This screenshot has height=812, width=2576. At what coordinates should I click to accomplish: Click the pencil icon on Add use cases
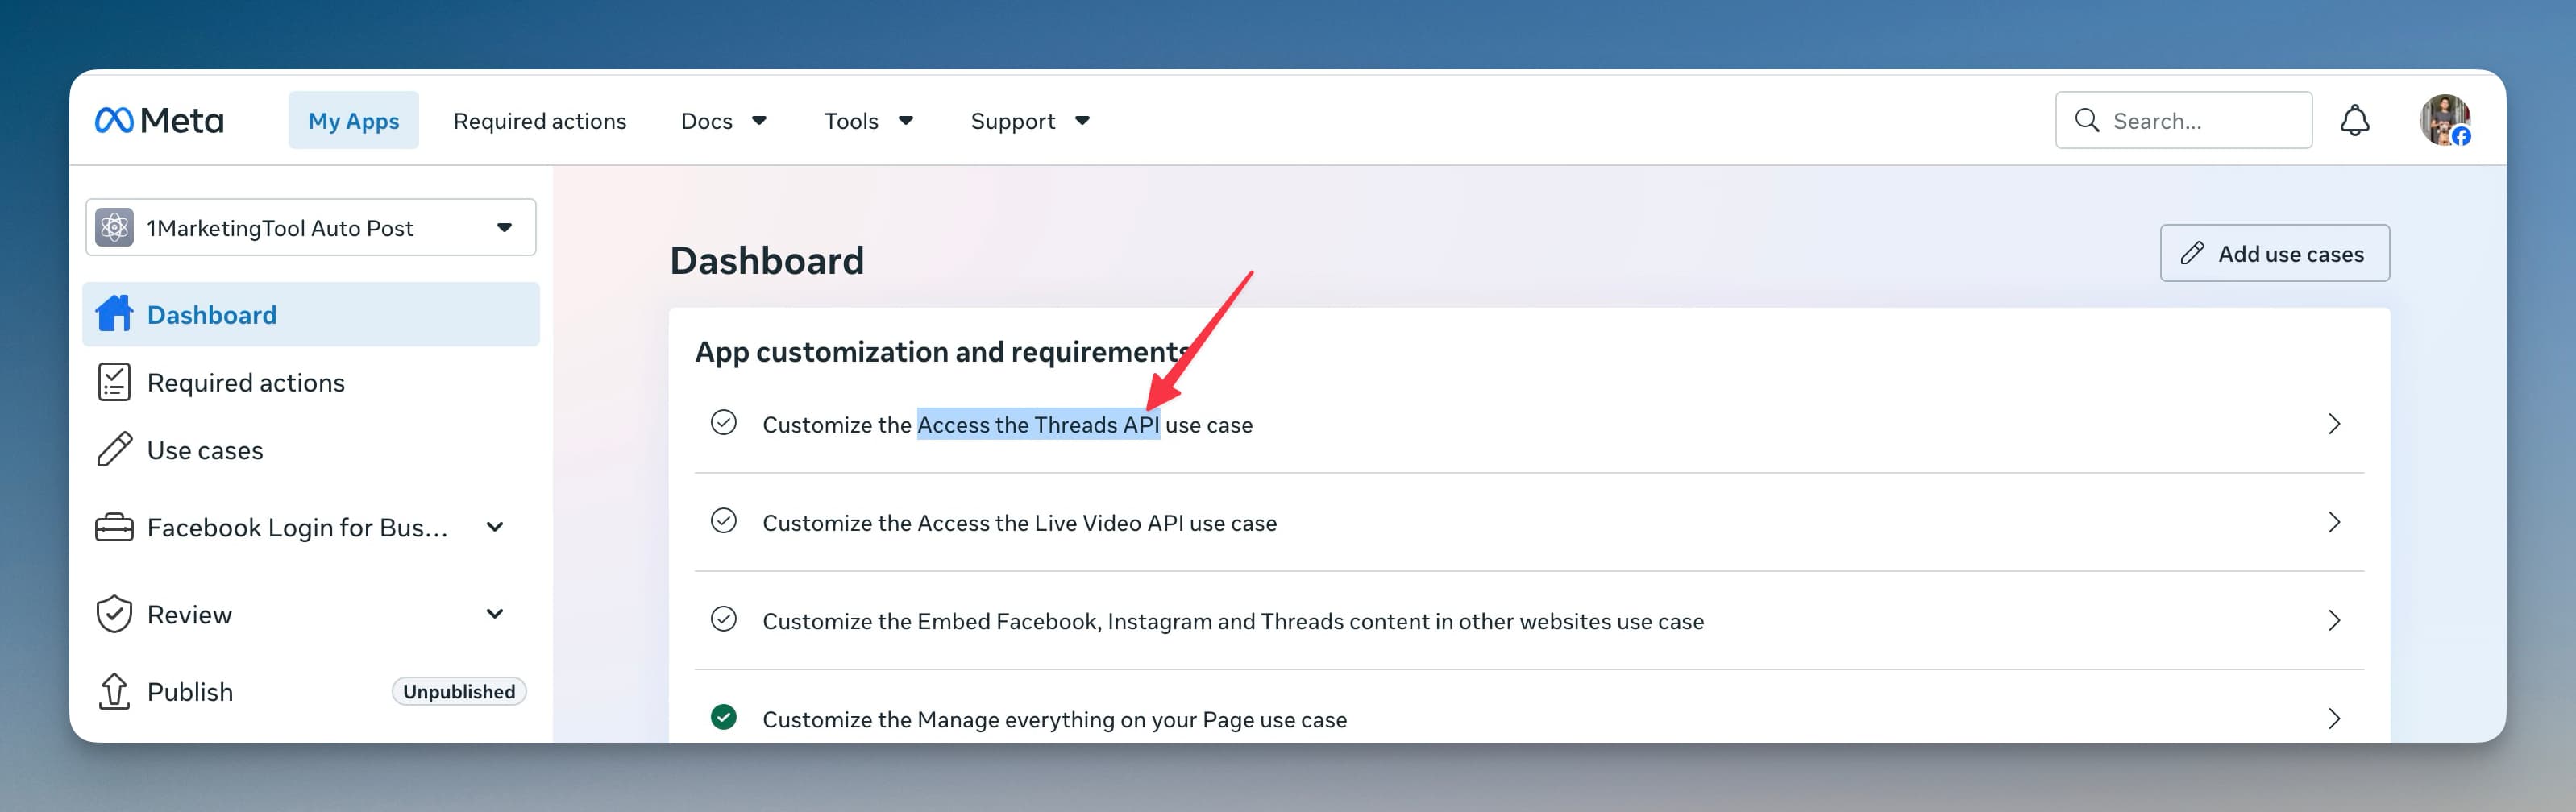[x=2192, y=253]
